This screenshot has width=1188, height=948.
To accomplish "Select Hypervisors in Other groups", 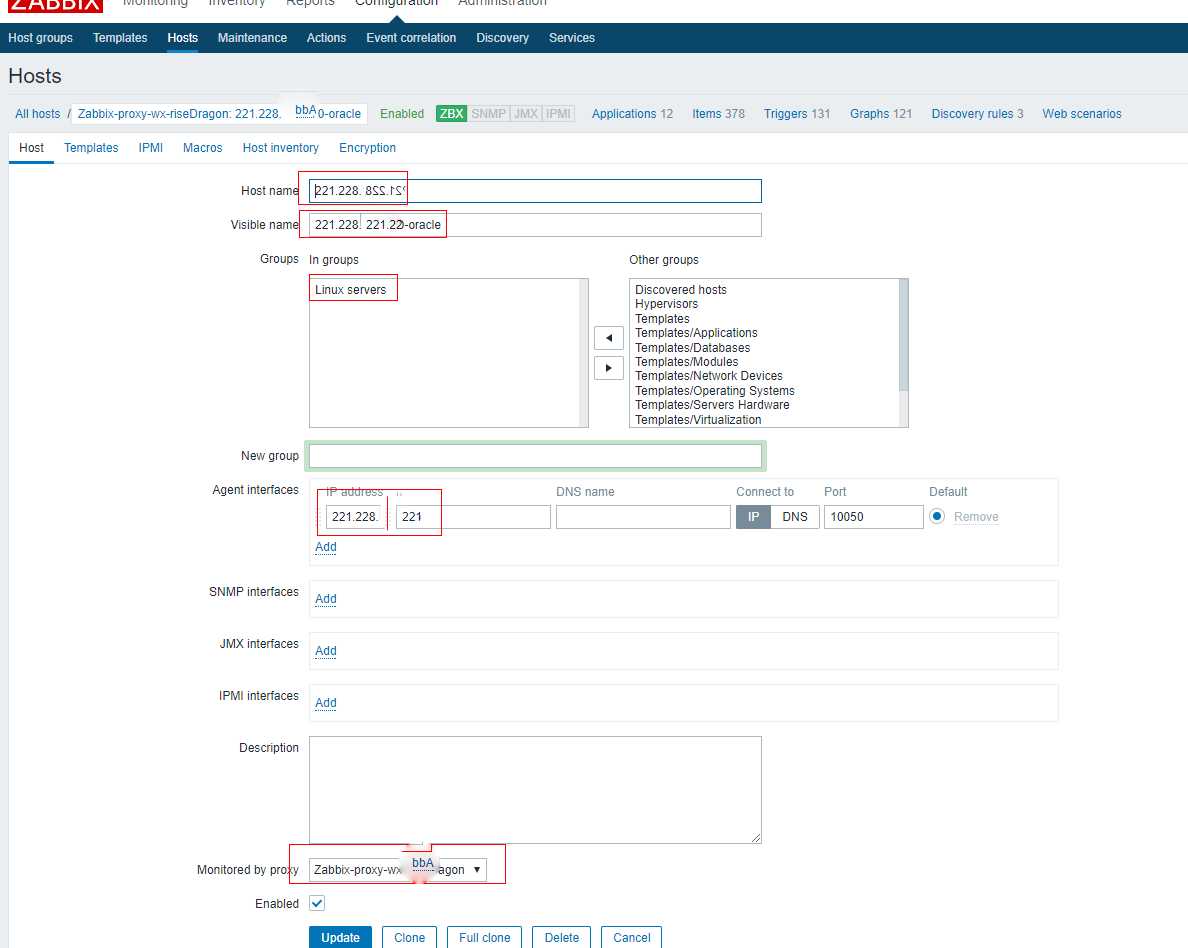I will click(x=667, y=304).
